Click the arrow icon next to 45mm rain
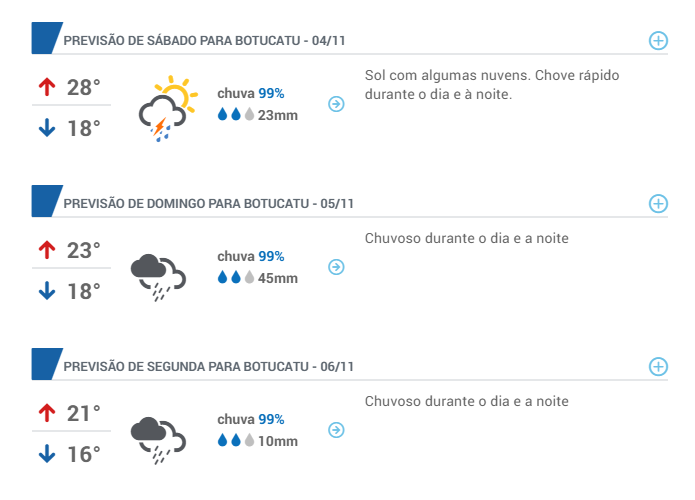This screenshot has height=500, width=695. (x=336, y=267)
